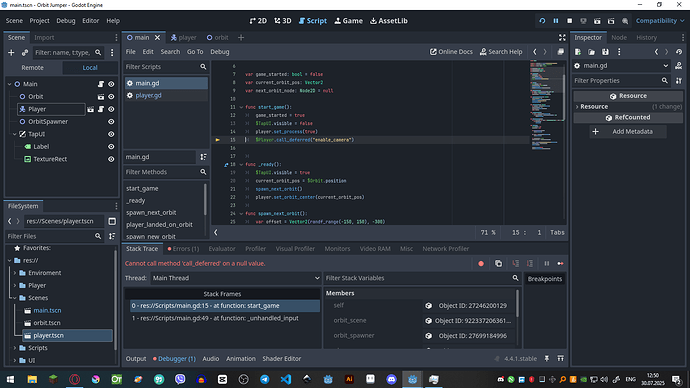The width and height of the screenshot is (690, 388).
Task: Collapse the TapUI node tree
Action: (14, 134)
